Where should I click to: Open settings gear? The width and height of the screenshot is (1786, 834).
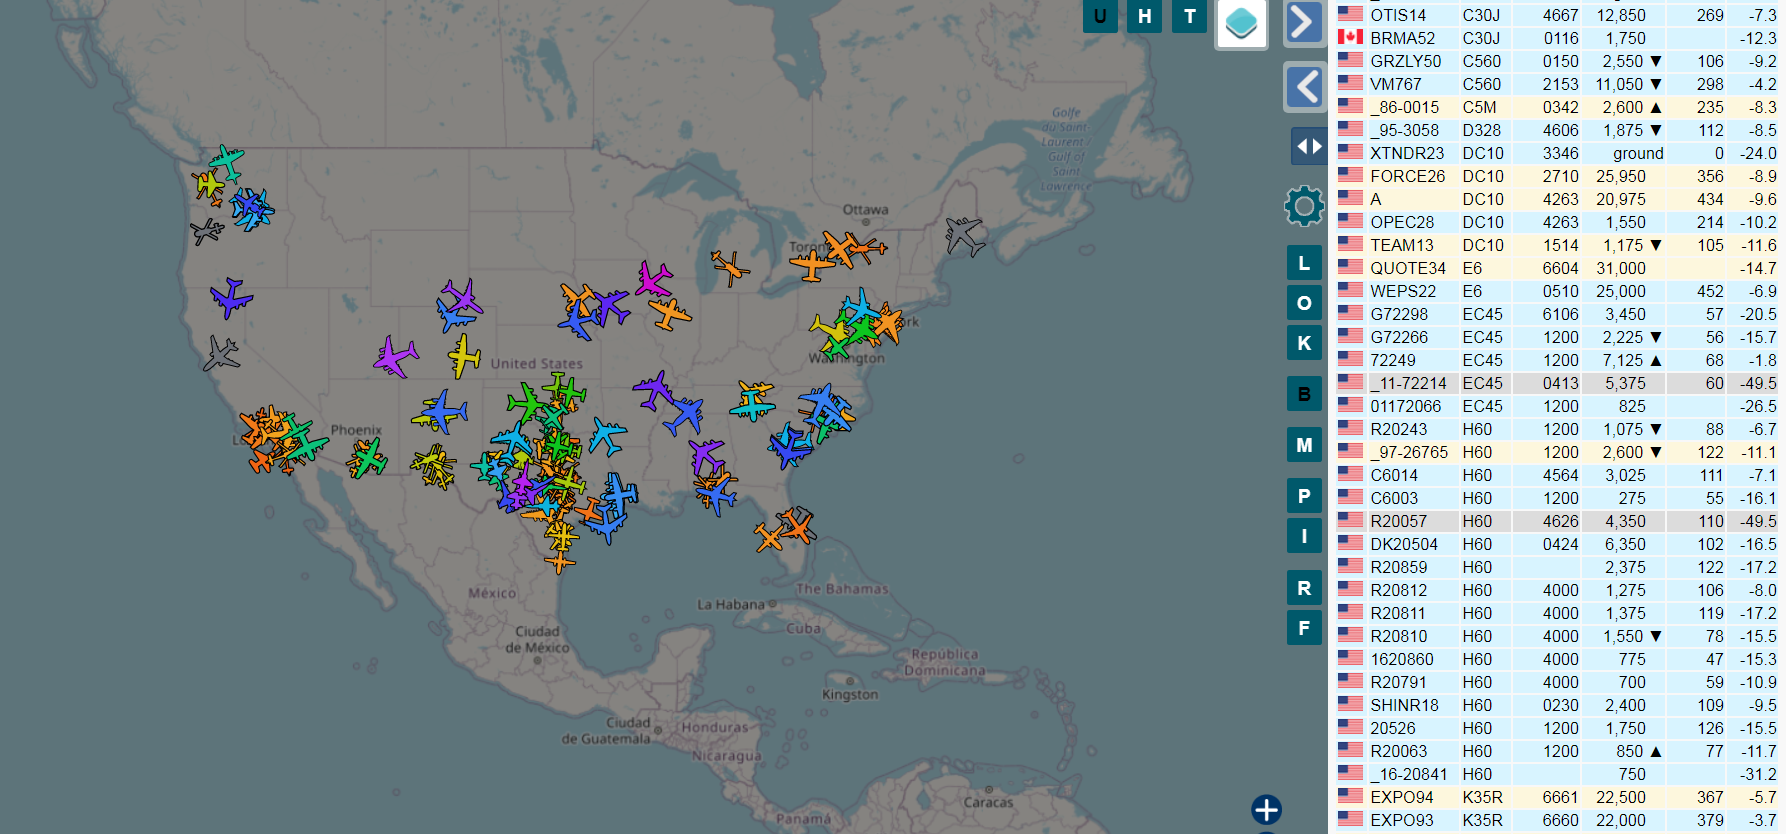[1304, 207]
